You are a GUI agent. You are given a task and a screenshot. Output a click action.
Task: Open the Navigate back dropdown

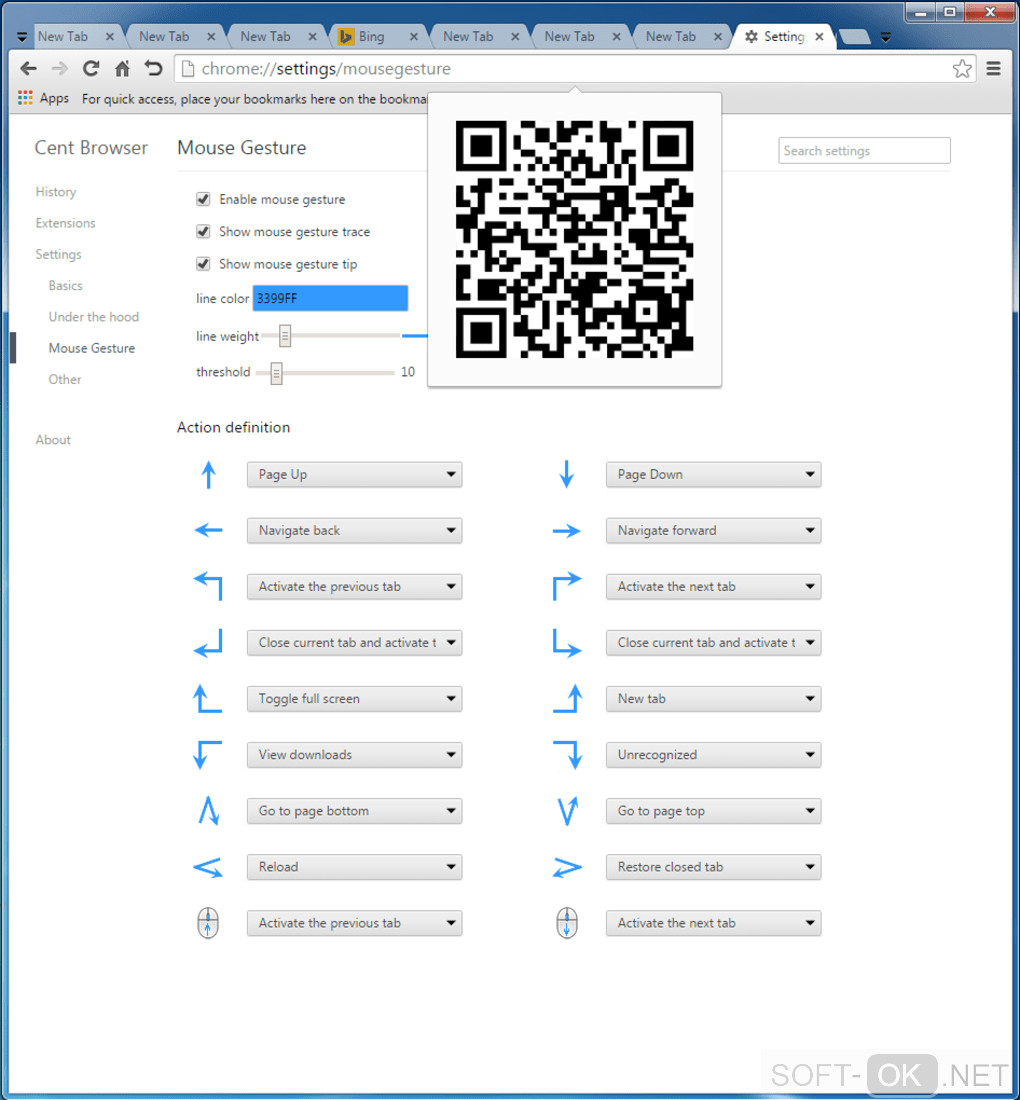pos(354,531)
